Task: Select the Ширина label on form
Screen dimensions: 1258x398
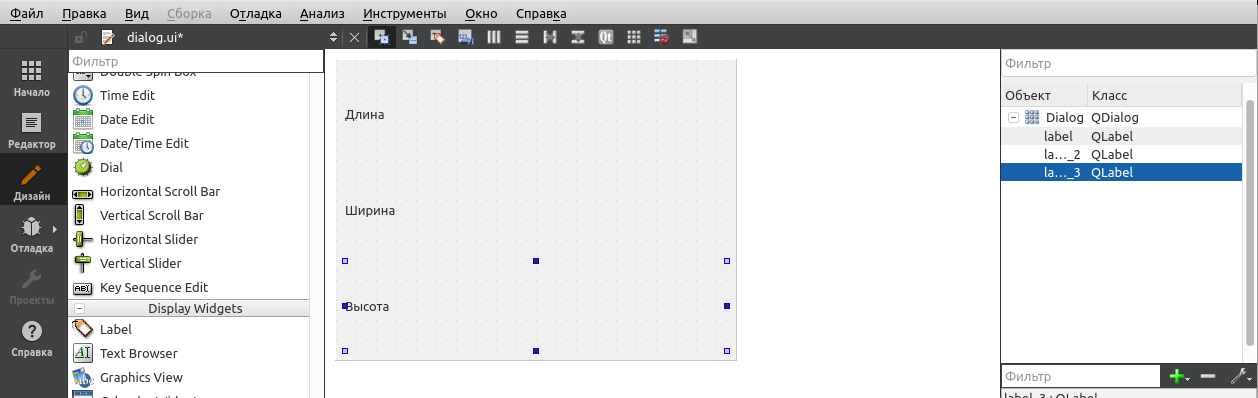Action: (370, 211)
